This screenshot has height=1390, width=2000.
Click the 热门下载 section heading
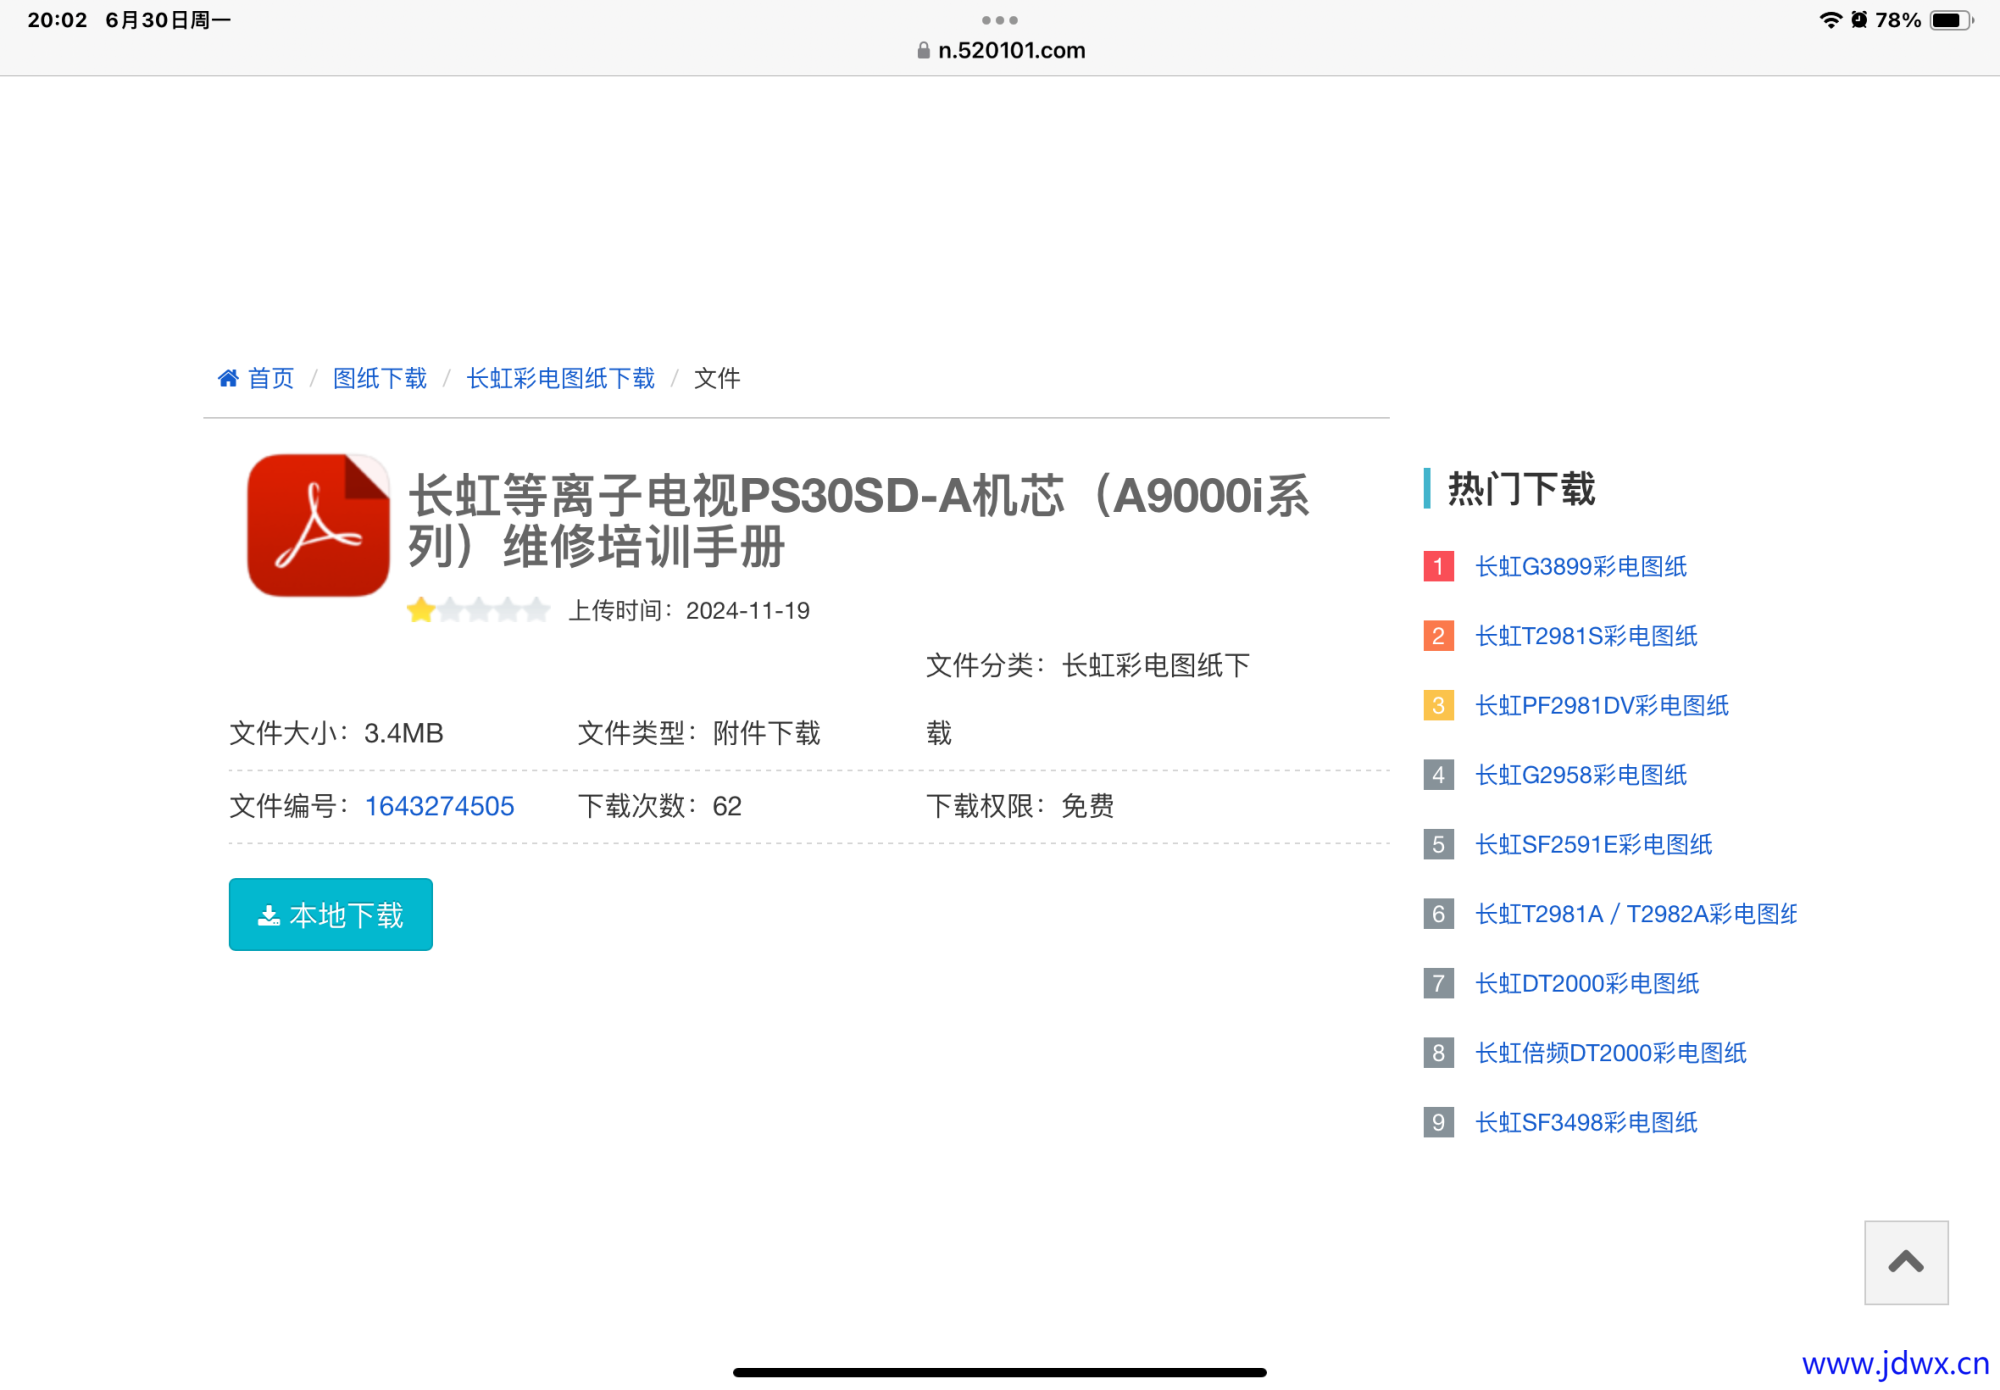tap(1521, 489)
